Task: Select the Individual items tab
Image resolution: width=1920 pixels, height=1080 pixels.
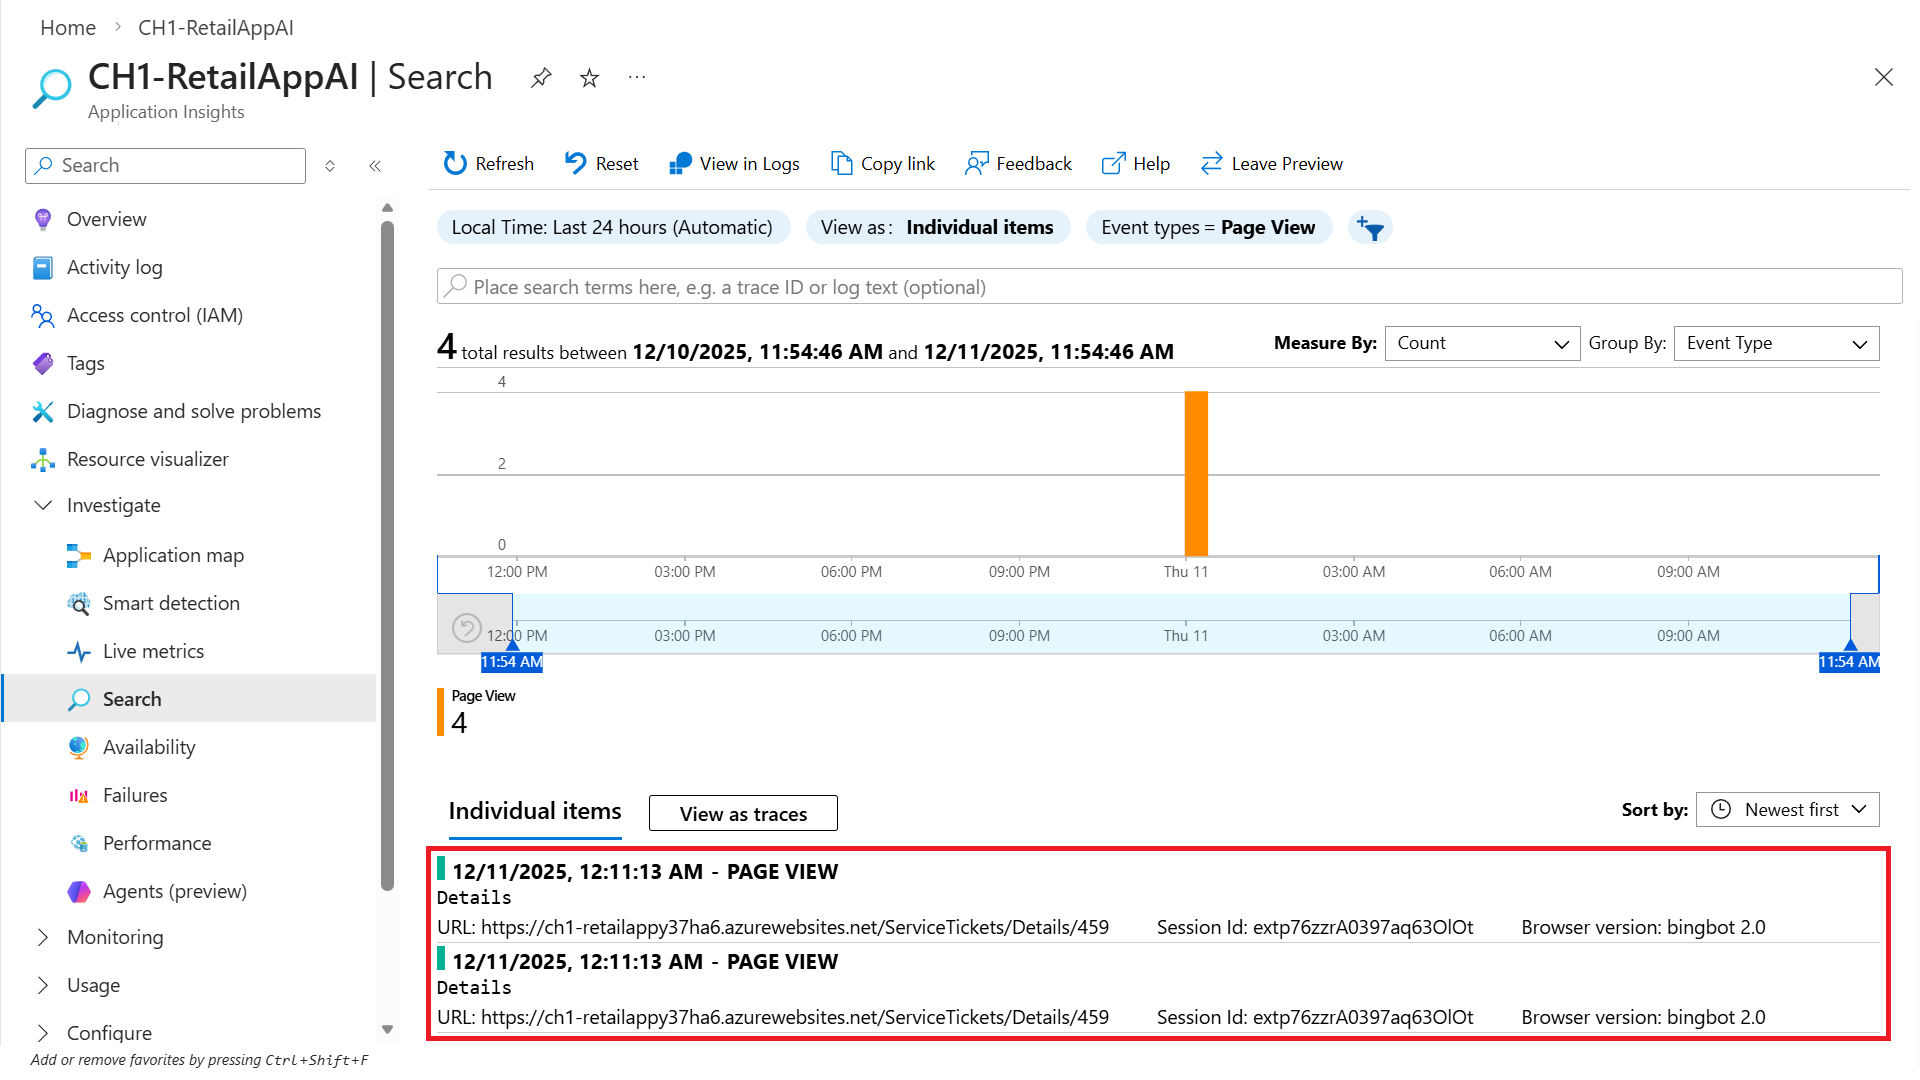Action: click(x=534, y=811)
